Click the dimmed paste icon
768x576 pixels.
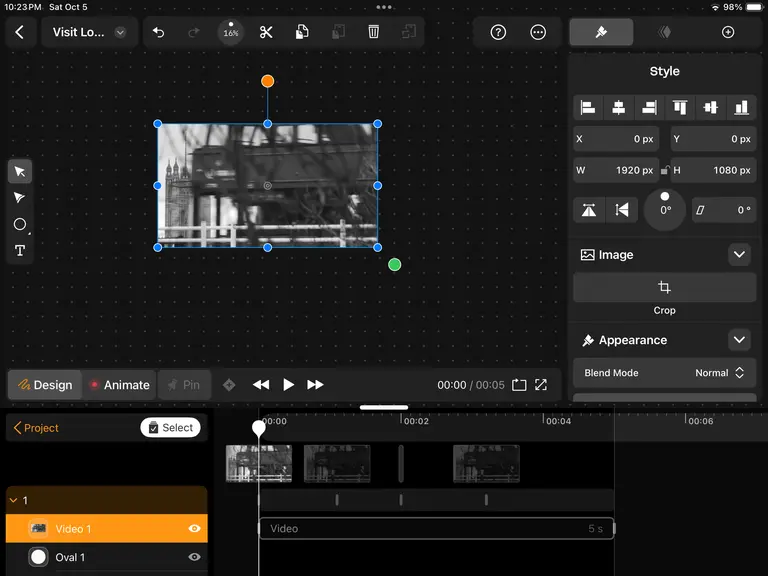tap(338, 32)
